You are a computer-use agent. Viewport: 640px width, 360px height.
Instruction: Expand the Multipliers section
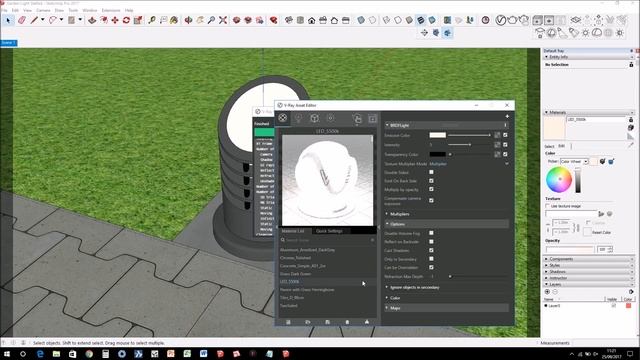point(387,214)
